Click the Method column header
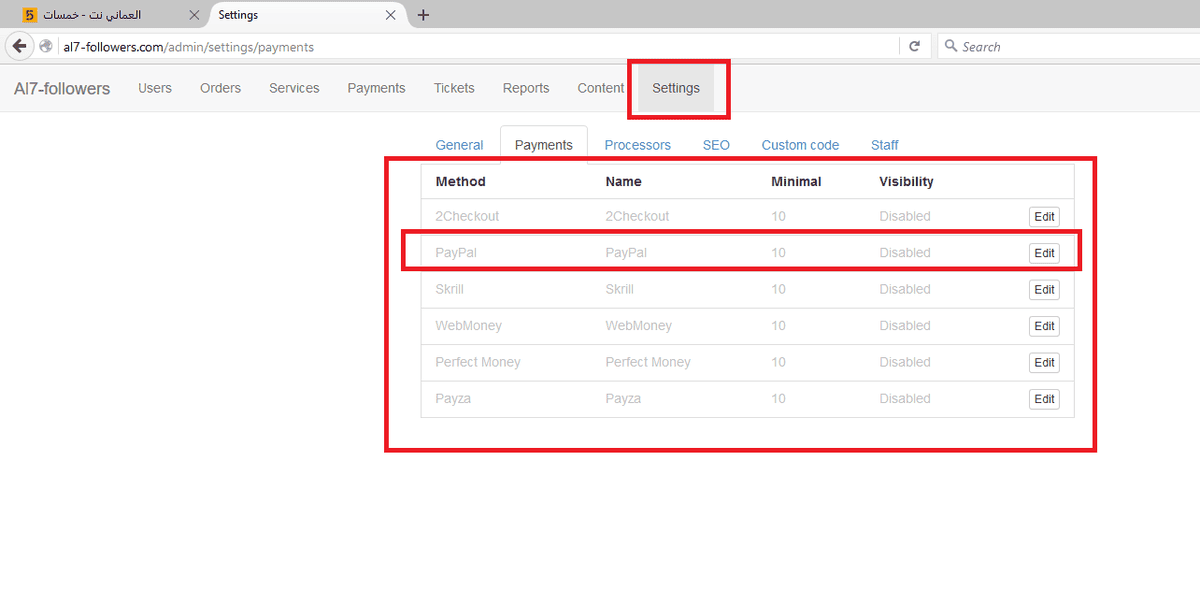 pos(460,181)
